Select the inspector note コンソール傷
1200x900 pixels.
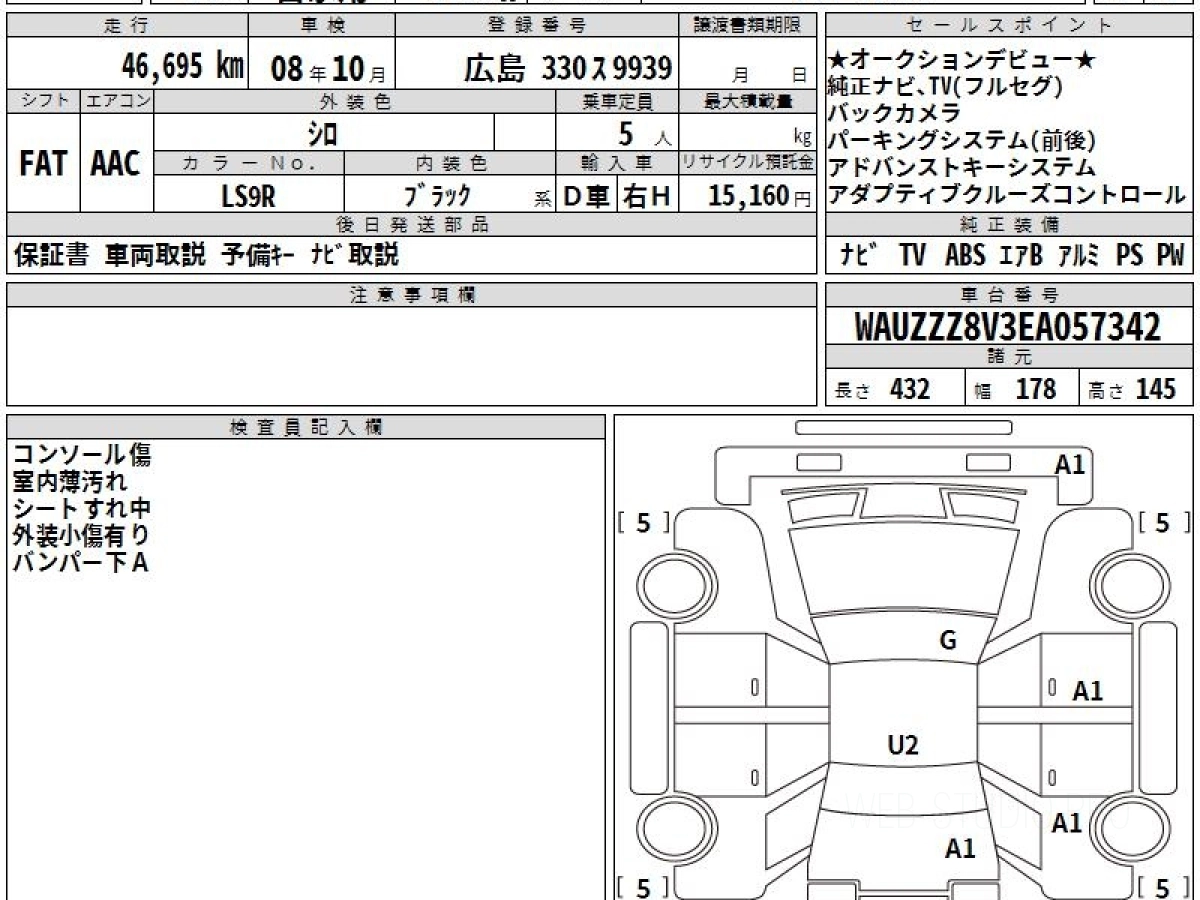tap(81, 455)
